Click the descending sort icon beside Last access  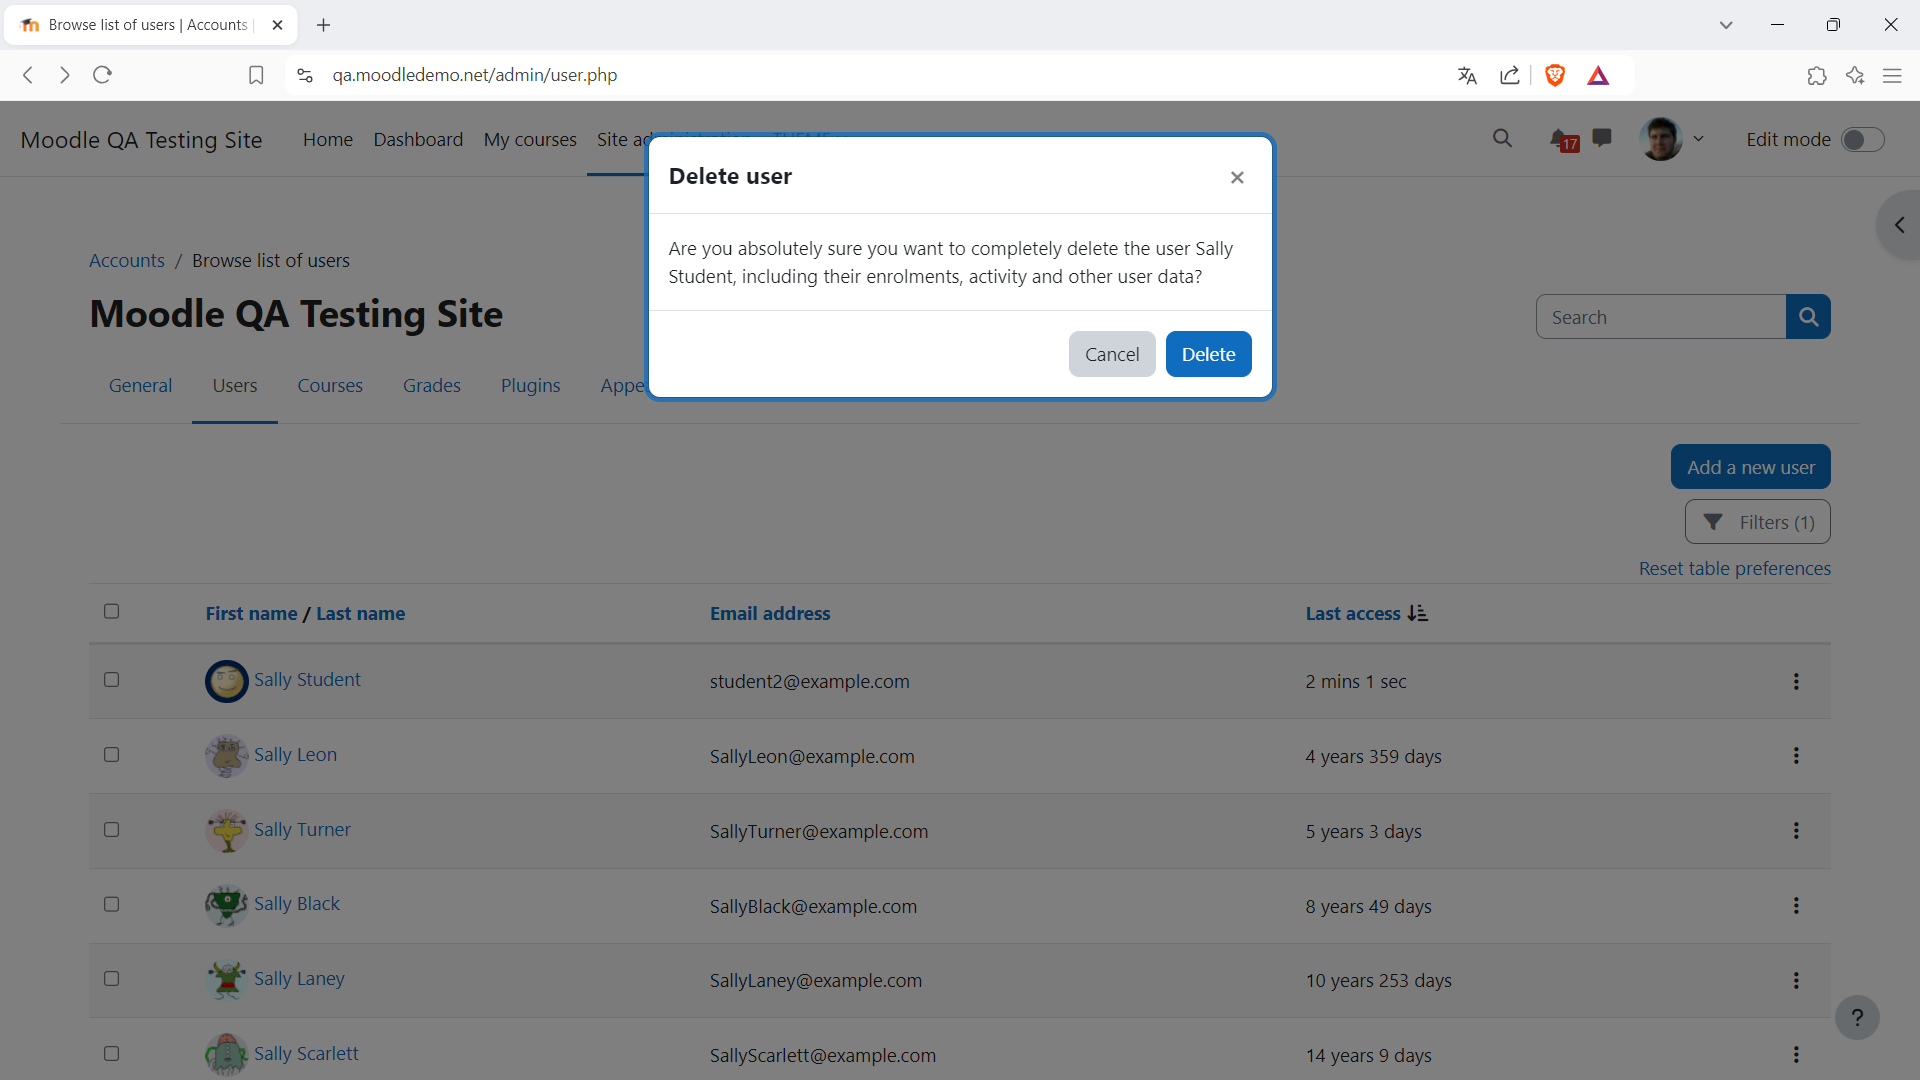point(1418,613)
